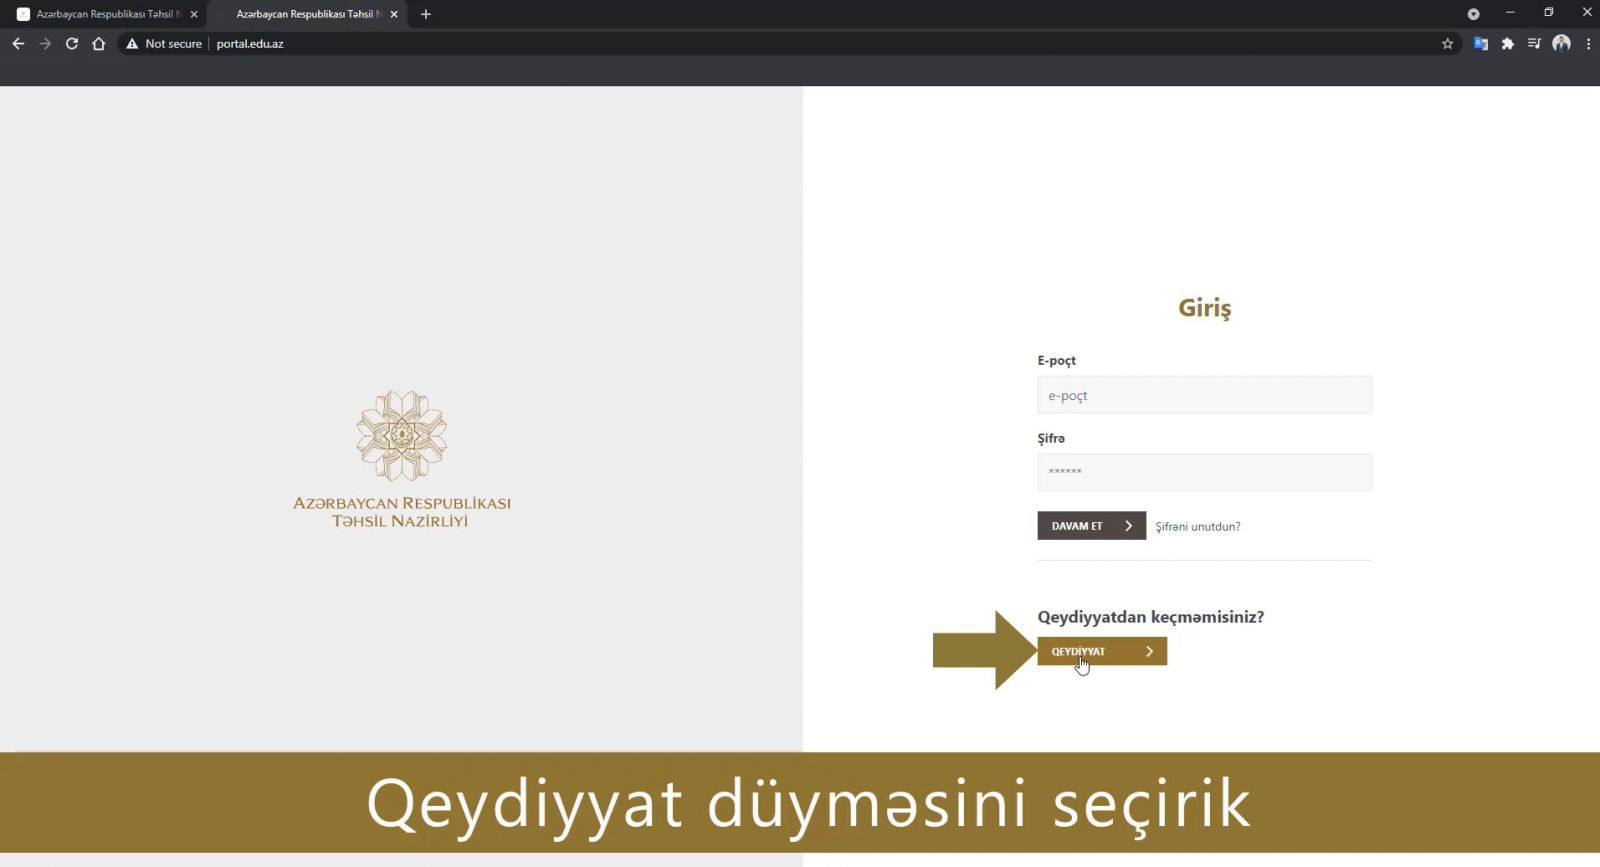
Task: Close the active second browser tab
Action: click(x=394, y=14)
